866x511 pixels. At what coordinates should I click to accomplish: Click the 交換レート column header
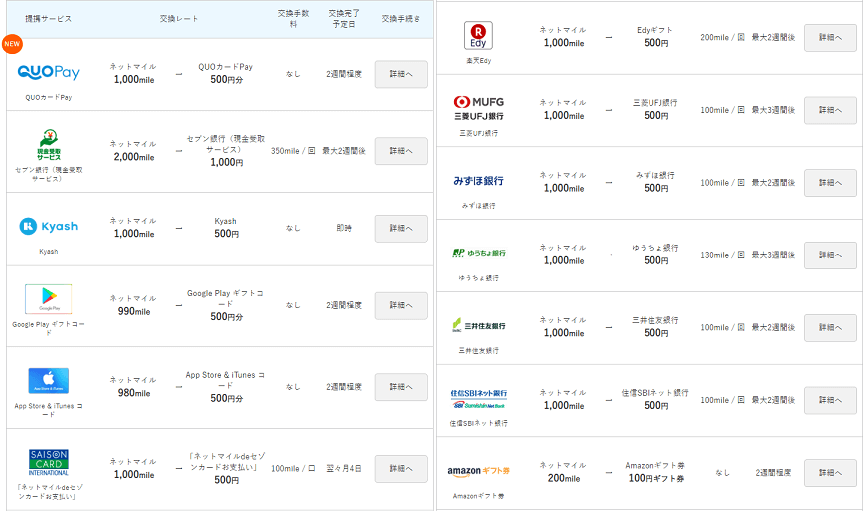pos(178,19)
